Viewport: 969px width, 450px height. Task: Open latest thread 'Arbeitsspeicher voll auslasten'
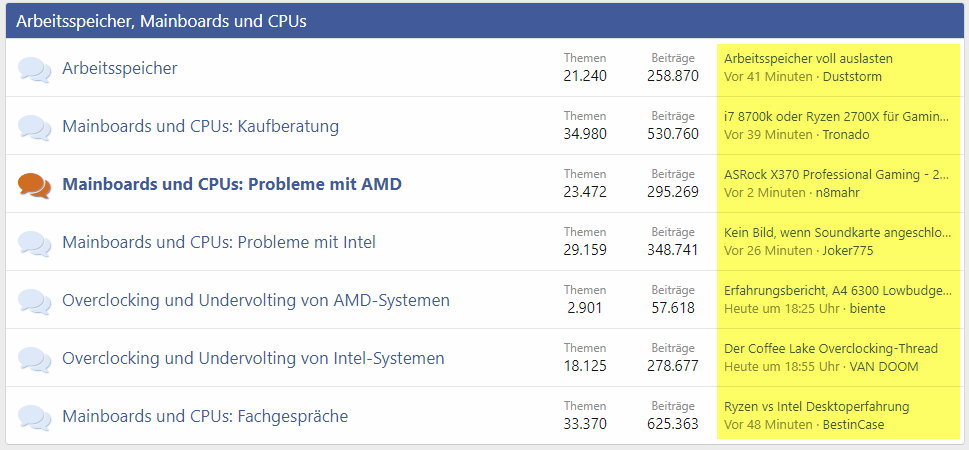(808, 58)
